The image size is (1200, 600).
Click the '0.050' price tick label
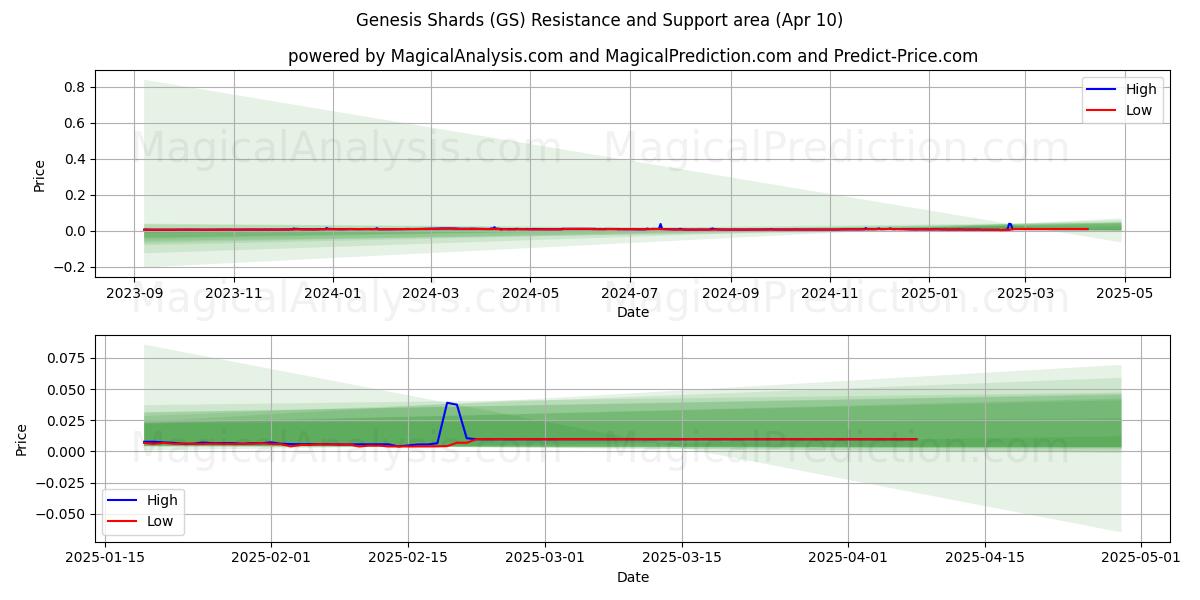click(68, 390)
